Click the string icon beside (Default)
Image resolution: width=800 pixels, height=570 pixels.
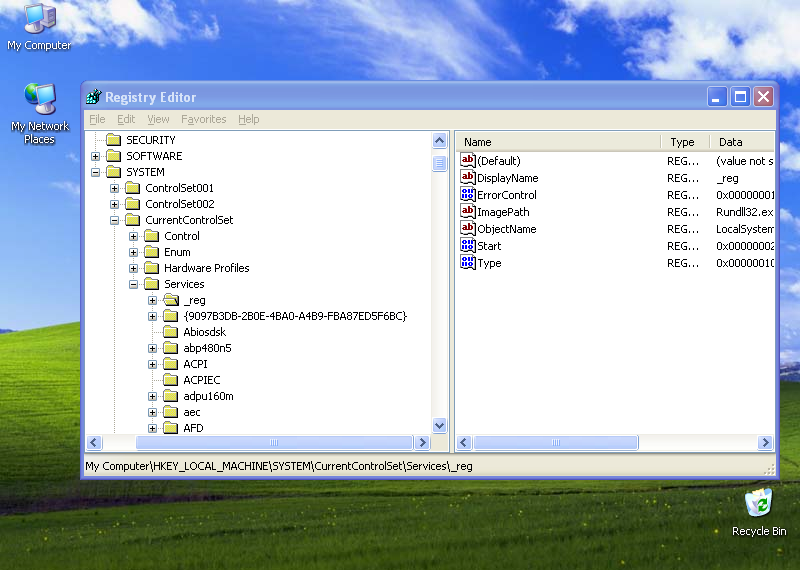467,161
